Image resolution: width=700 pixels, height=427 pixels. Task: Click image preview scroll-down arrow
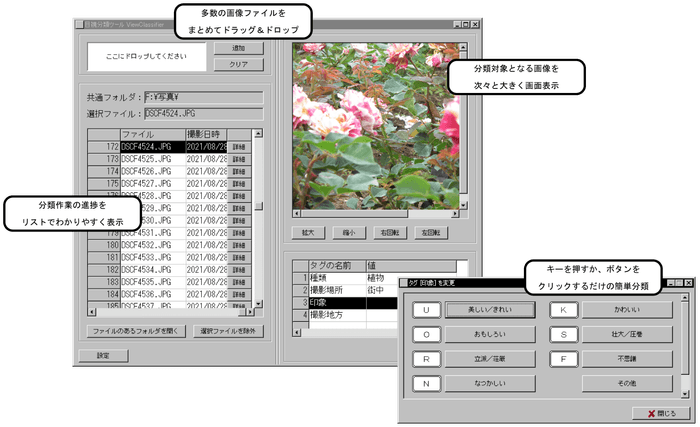(x=463, y=205)
